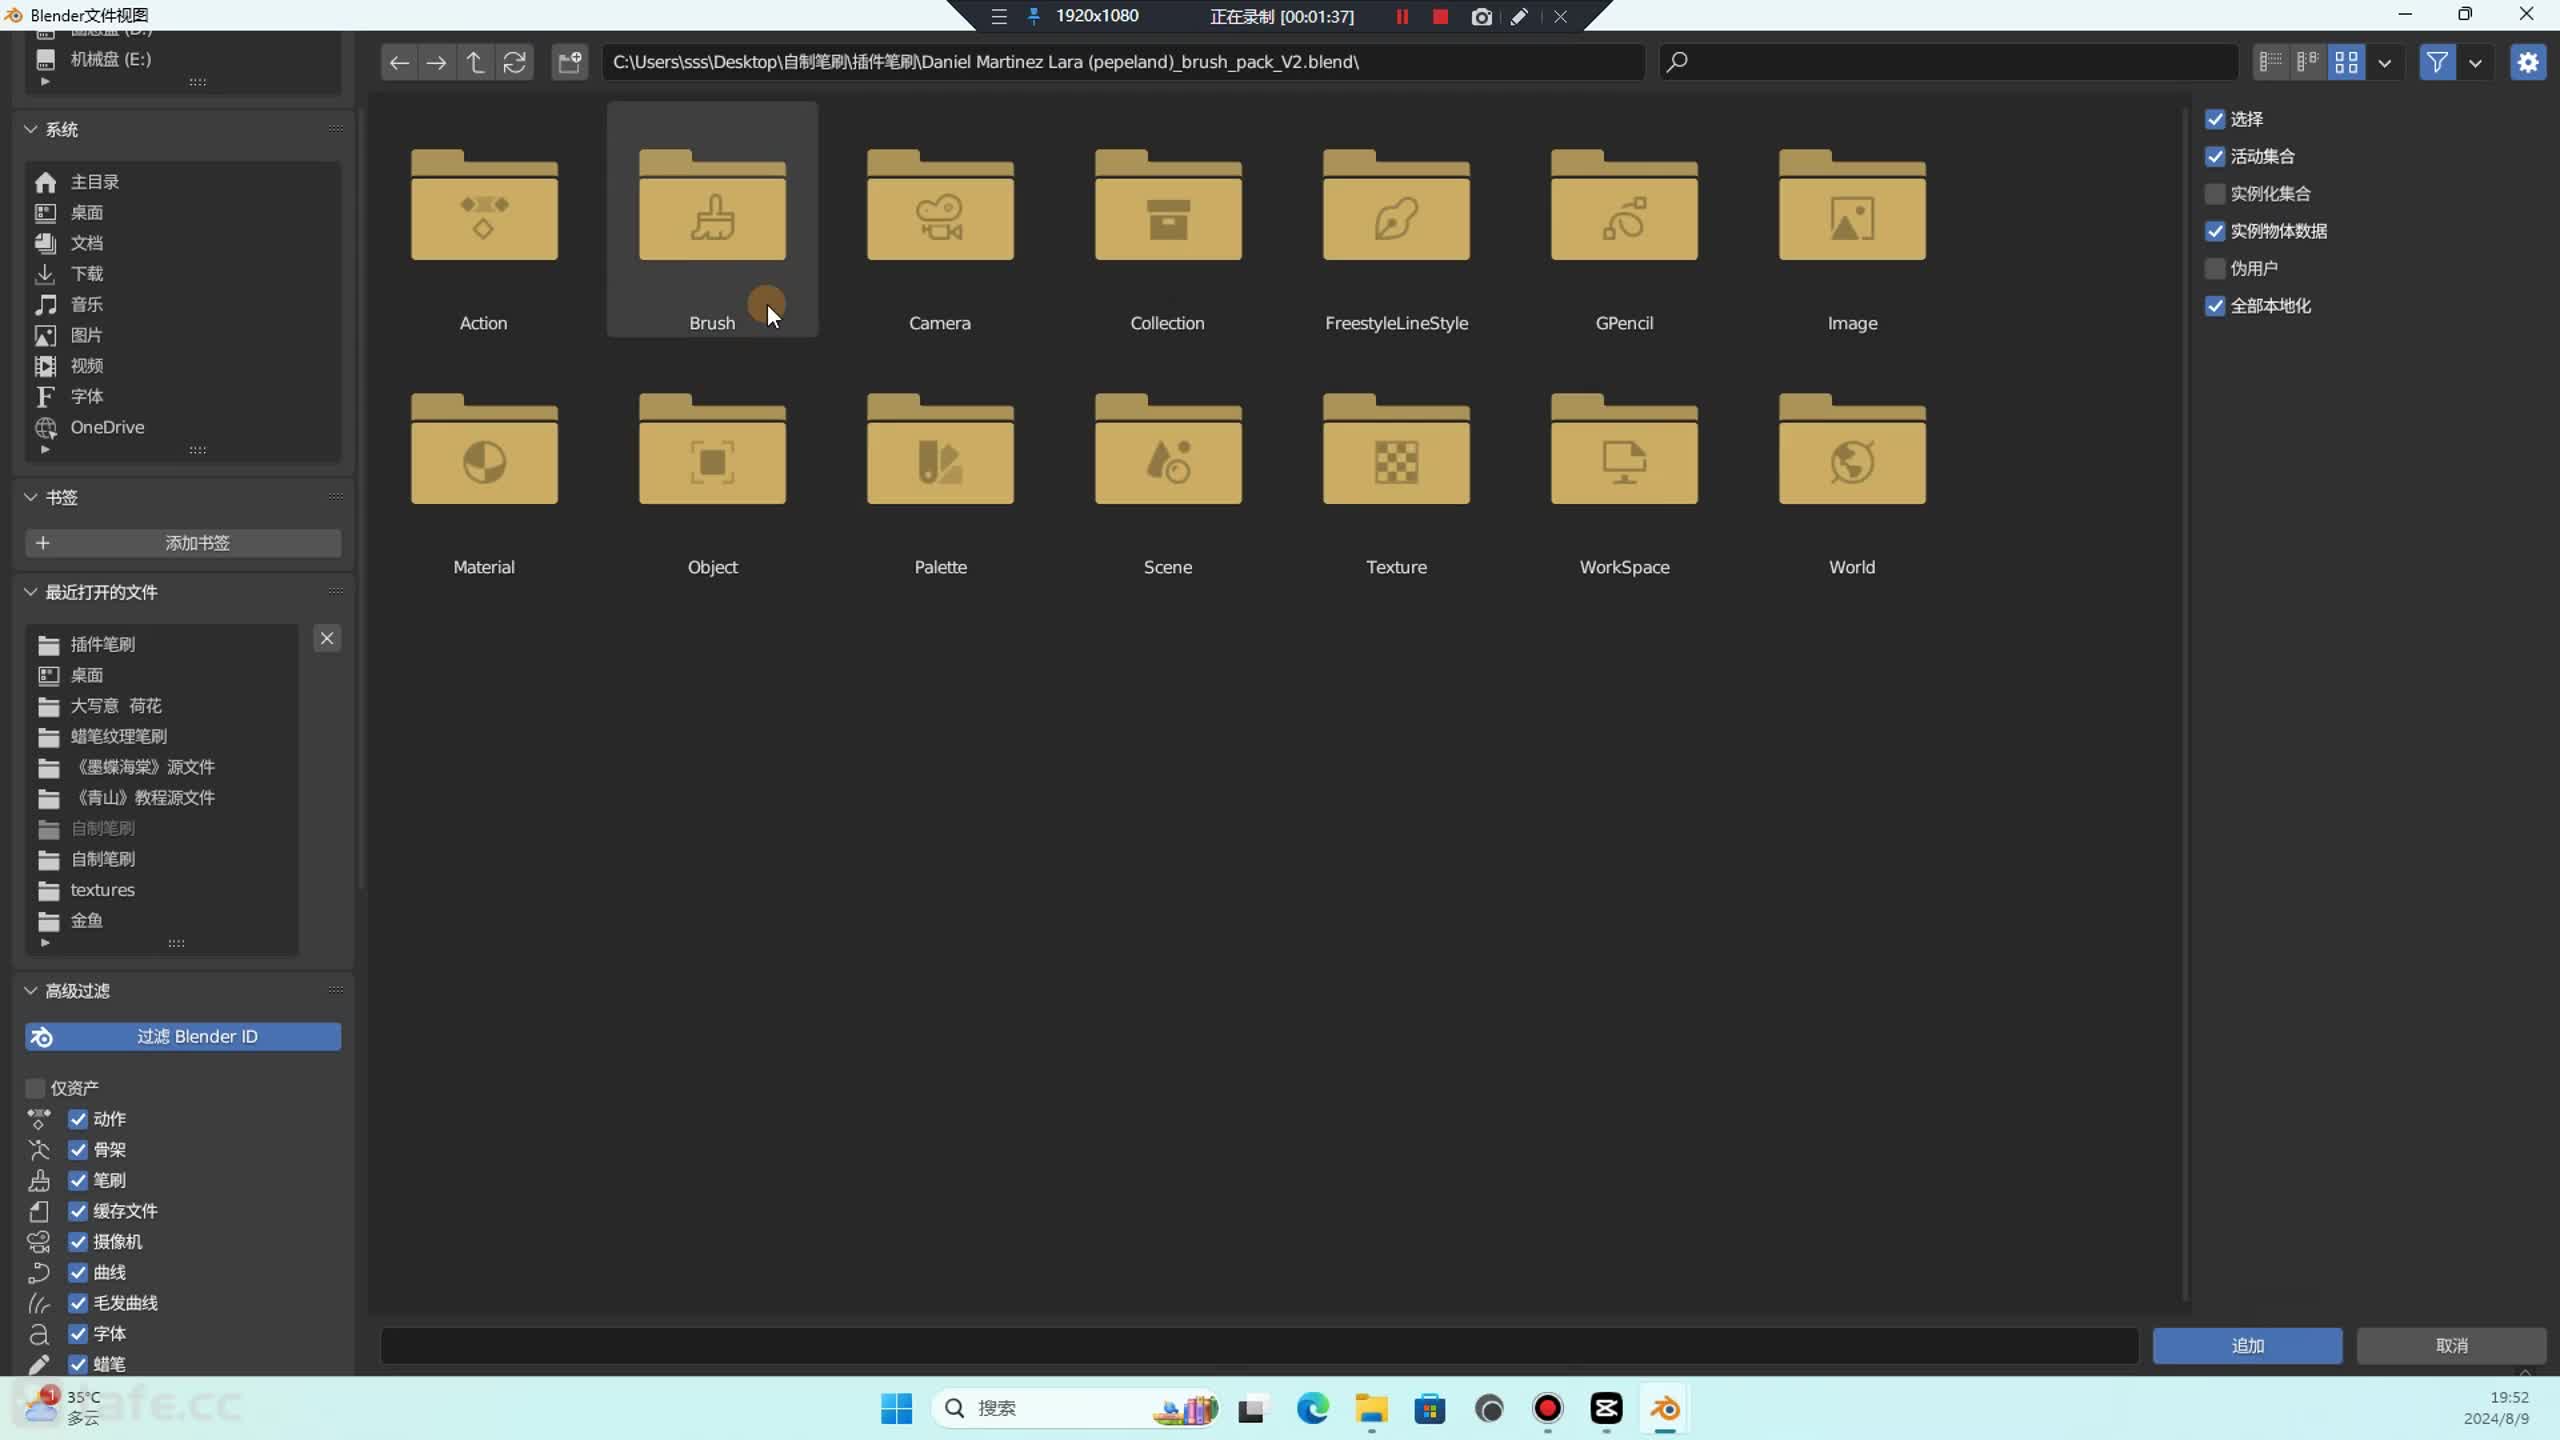Enable the 仅资产 checkbox
The image size is (2560, 1440).
35,1088
